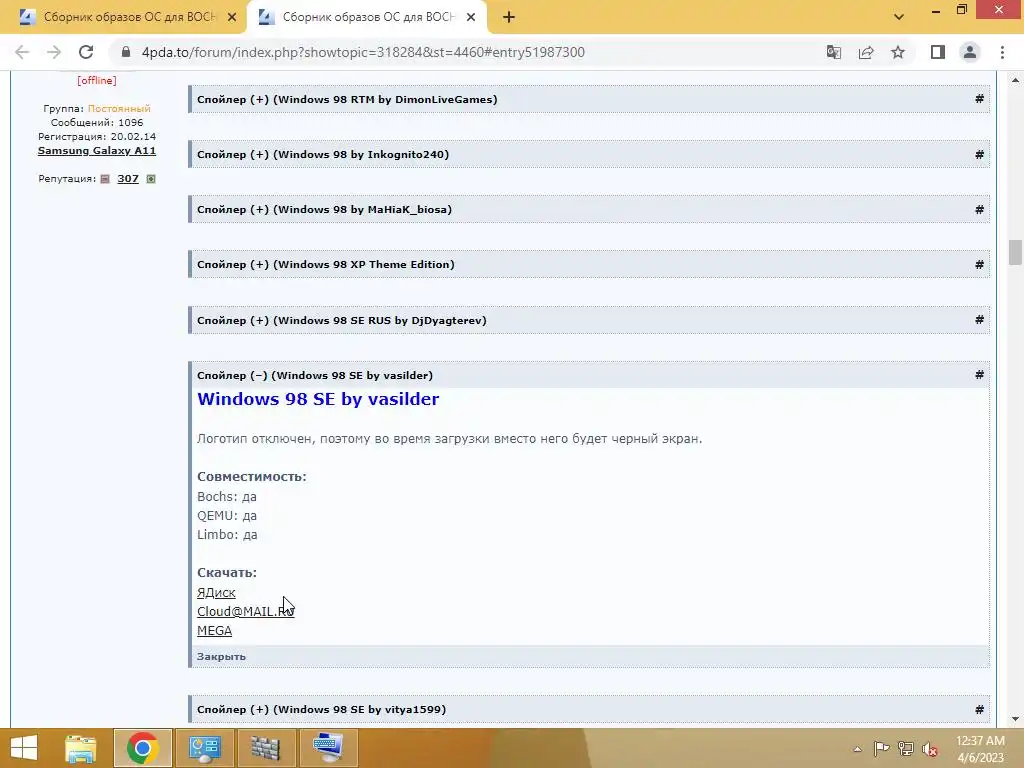Open the computer monitor taskbar icon

pos(328,748)
